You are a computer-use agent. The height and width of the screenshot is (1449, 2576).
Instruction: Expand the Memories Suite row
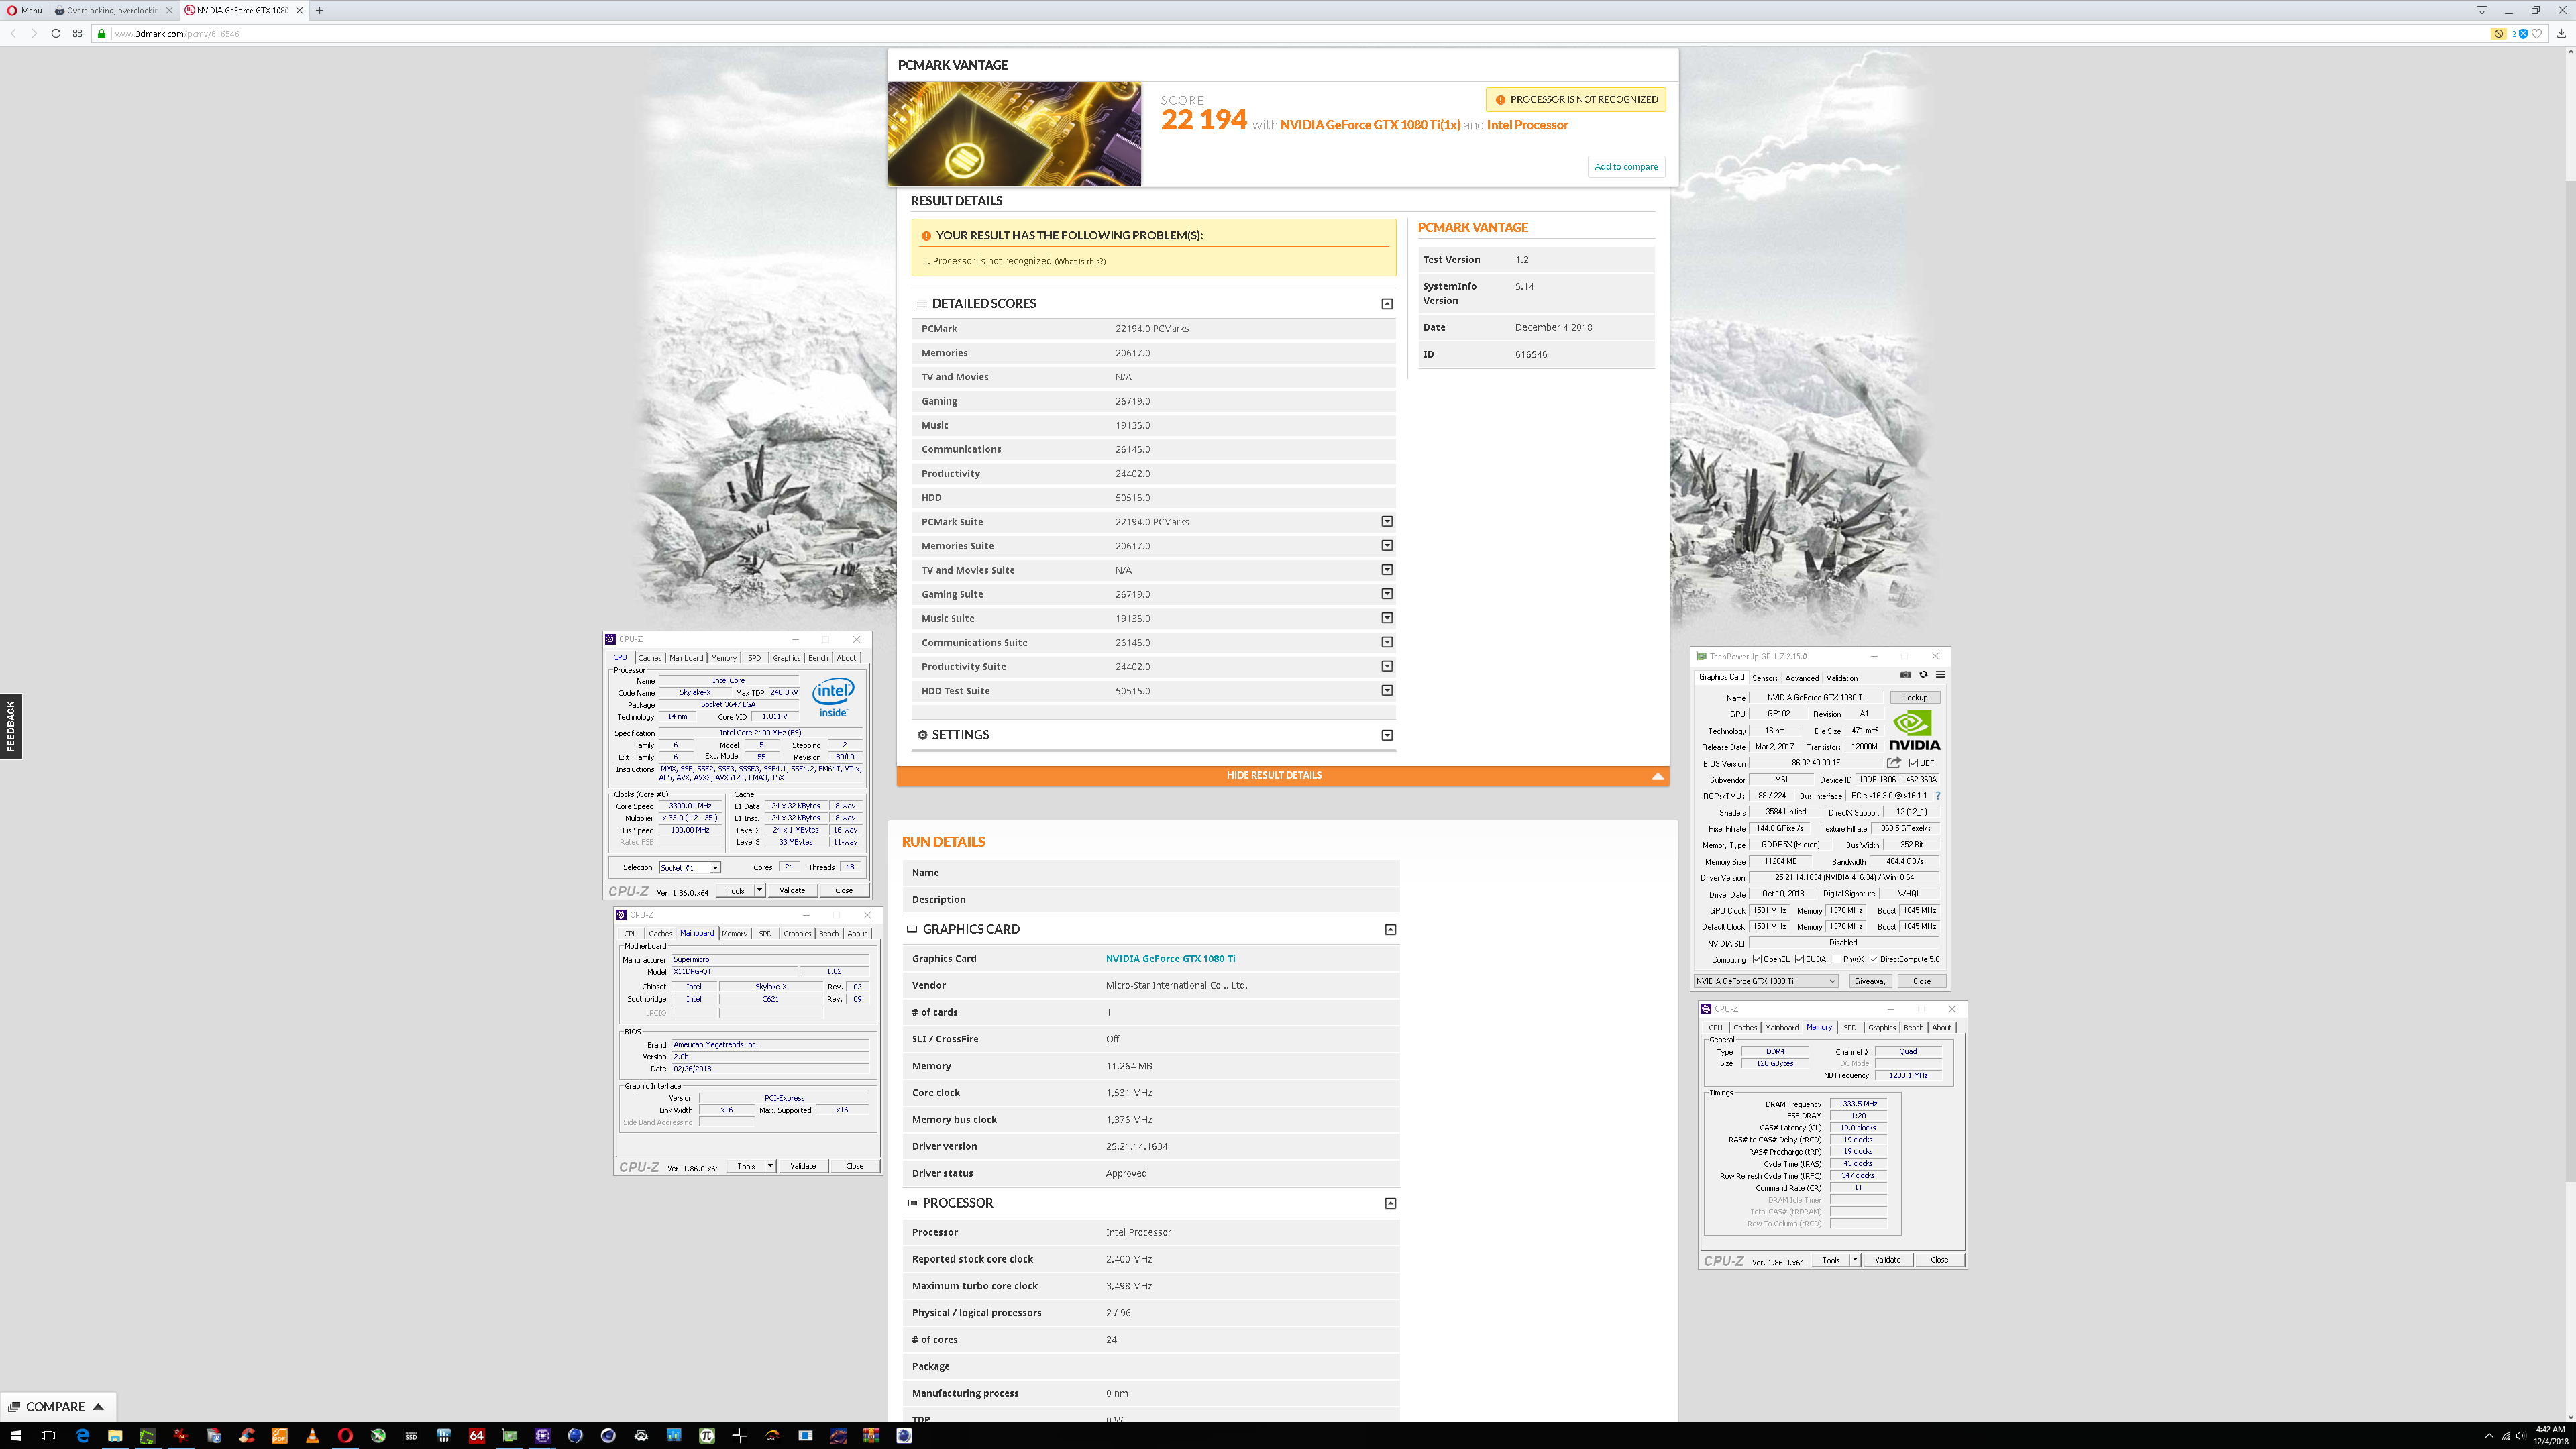1387,545
